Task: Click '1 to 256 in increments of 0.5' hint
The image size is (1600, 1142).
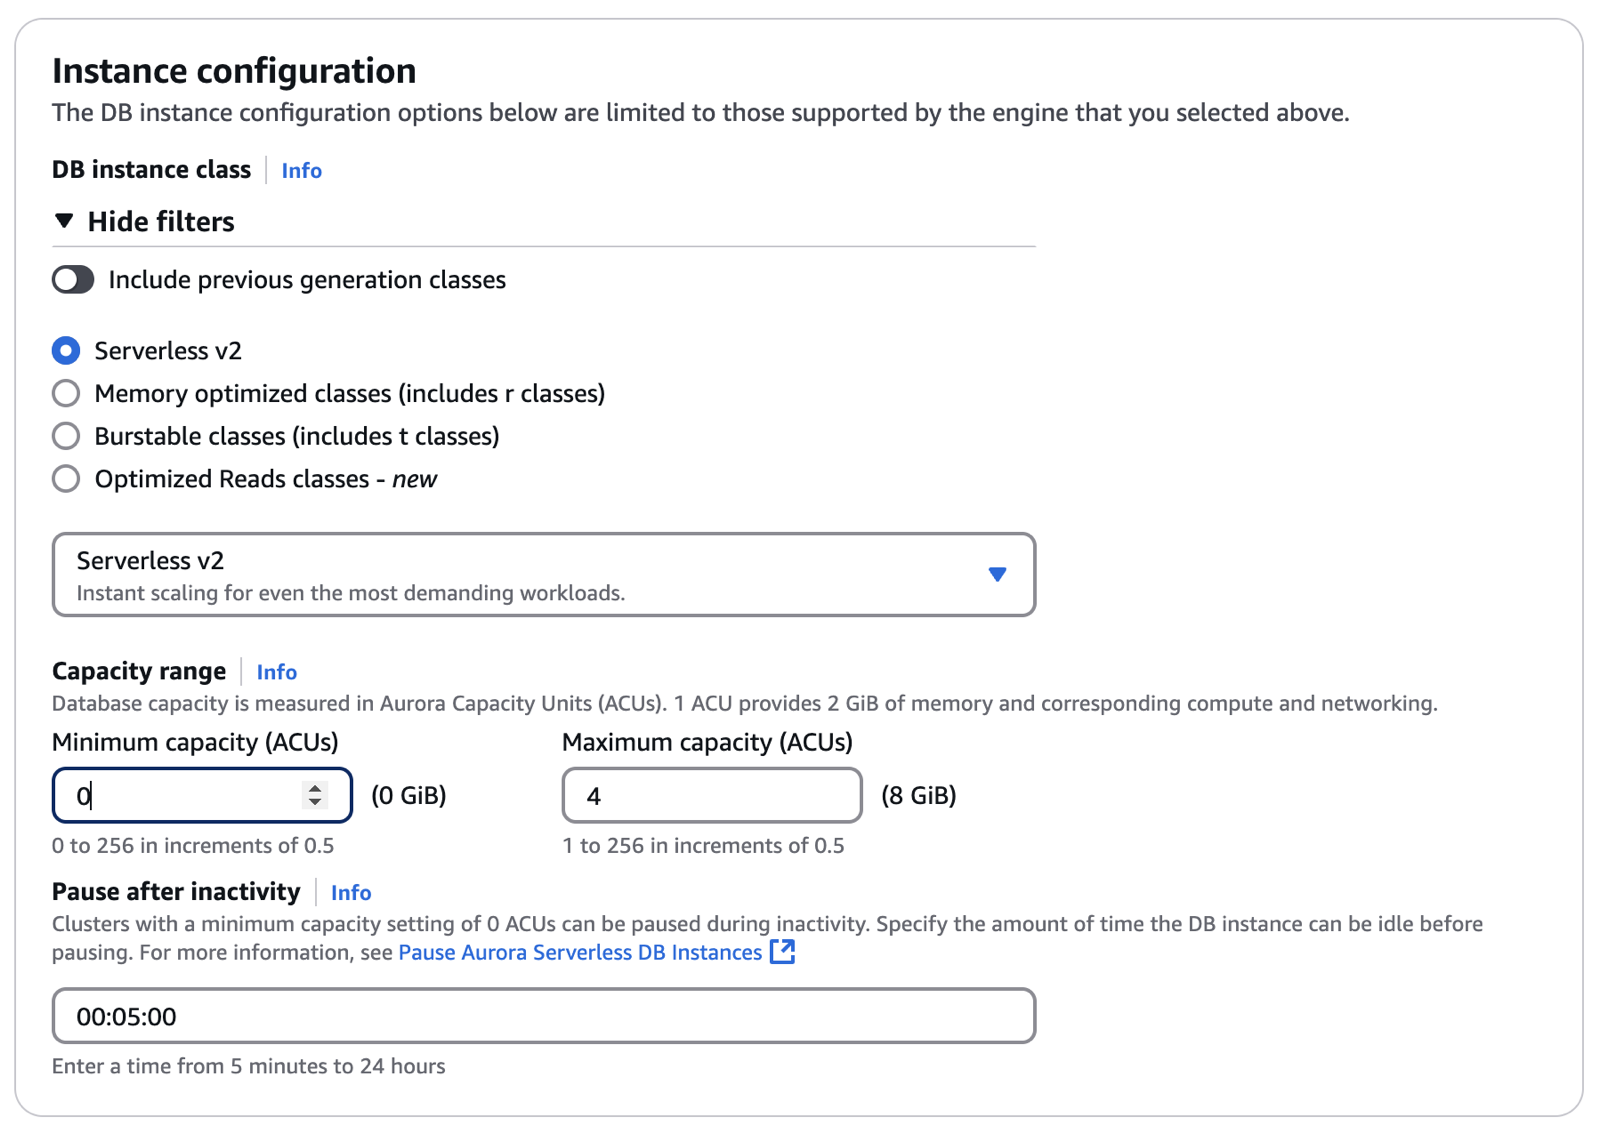Action: (704, 846)
